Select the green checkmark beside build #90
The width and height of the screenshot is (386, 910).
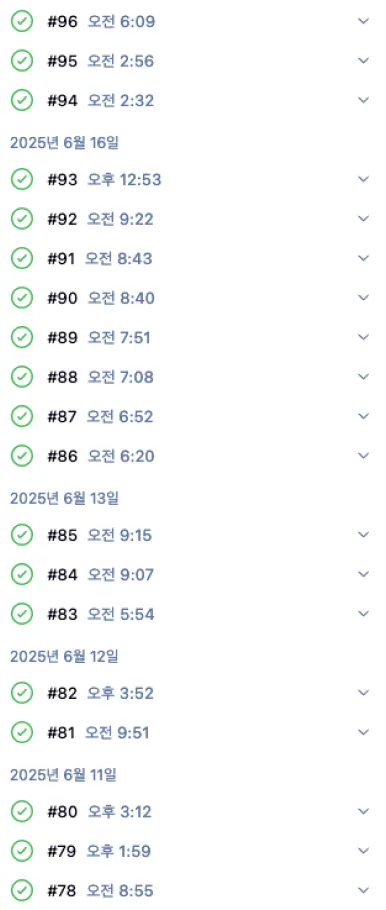coord(22,298)
